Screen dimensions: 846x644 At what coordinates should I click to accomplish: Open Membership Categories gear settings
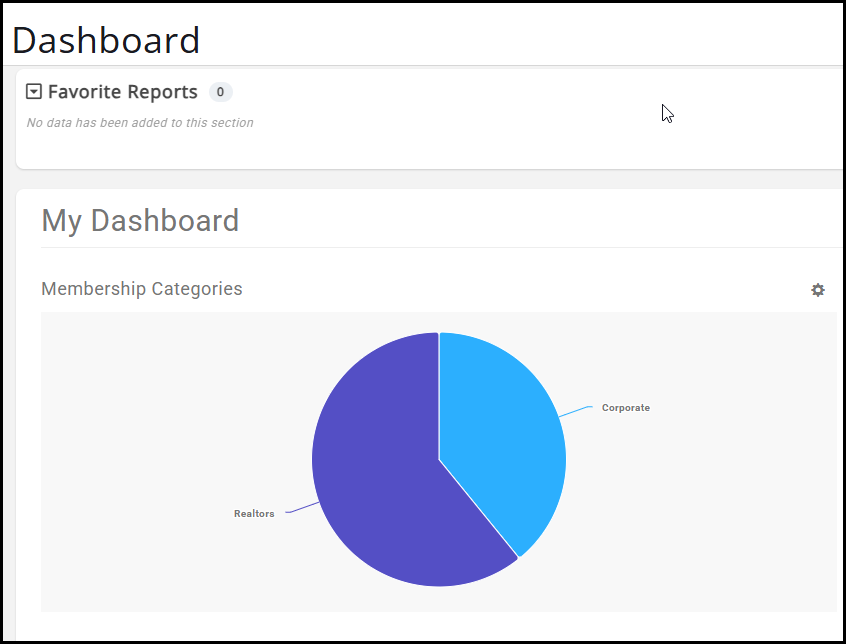point(818,290)
